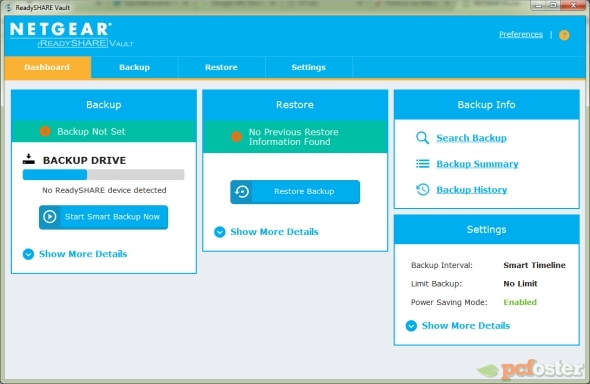
Task: Click the No Previous Restore Information Found banner
Action: [x=295, y=137]
